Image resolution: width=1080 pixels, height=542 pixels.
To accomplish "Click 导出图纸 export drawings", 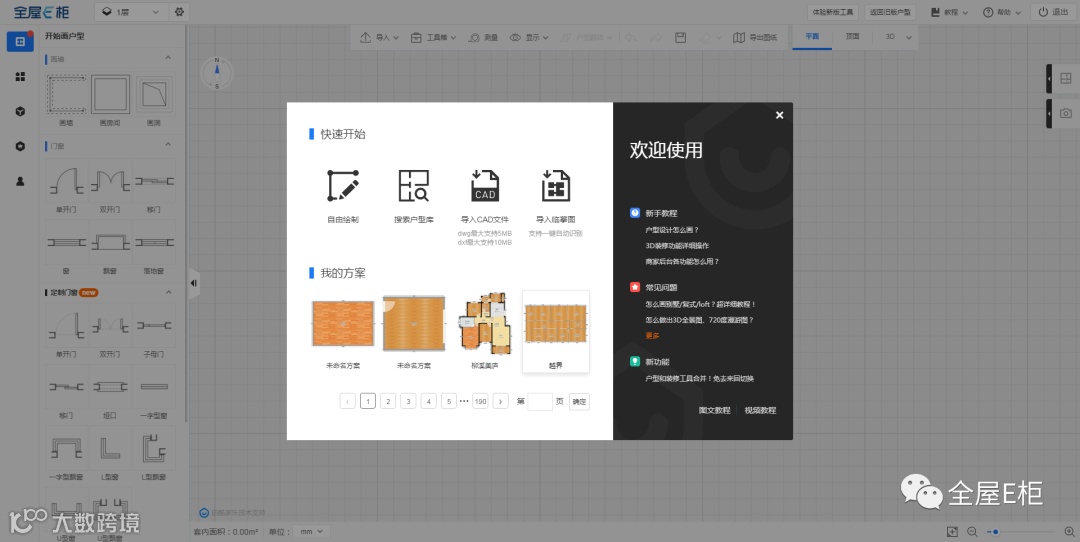I will 755,37.
